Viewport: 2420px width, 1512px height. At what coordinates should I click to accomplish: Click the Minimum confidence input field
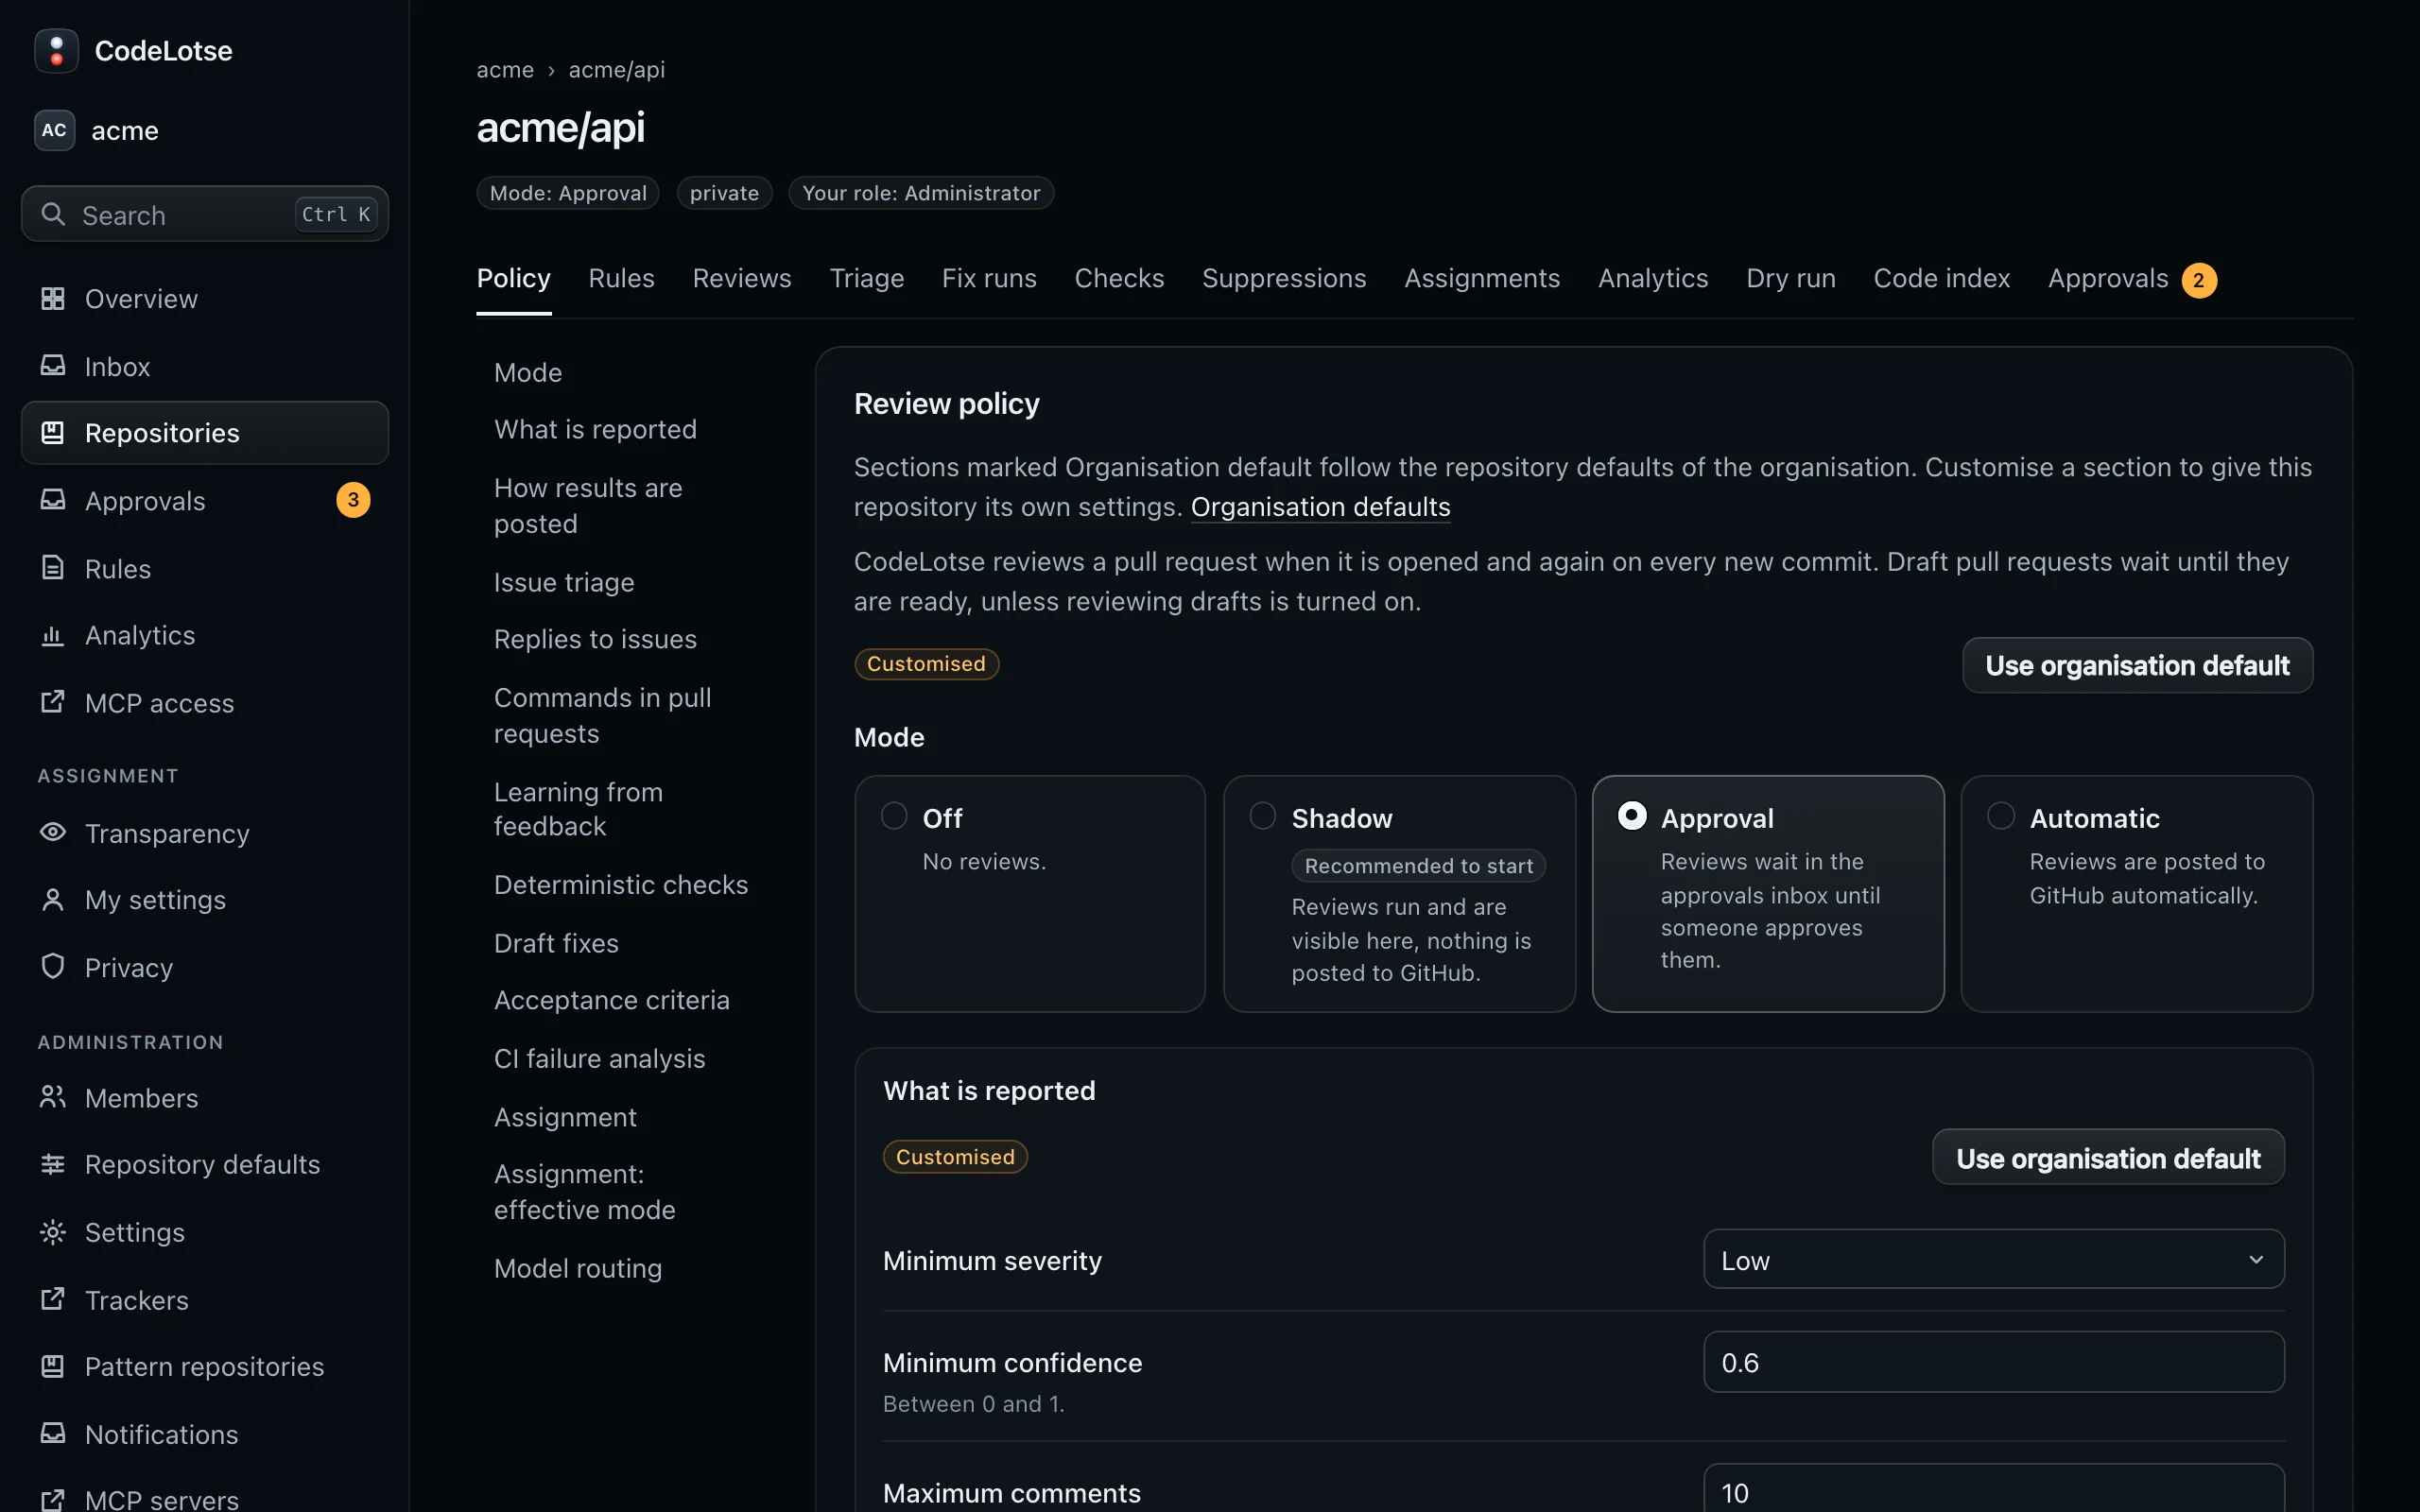(x=1993, y=1362)
